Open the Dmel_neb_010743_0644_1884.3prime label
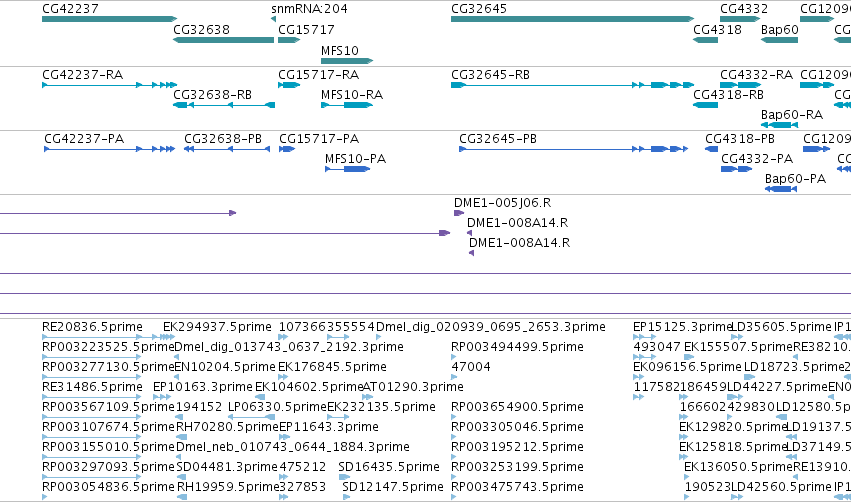The width and height of the screenshot is (851, 502). (x=293, y=447)
